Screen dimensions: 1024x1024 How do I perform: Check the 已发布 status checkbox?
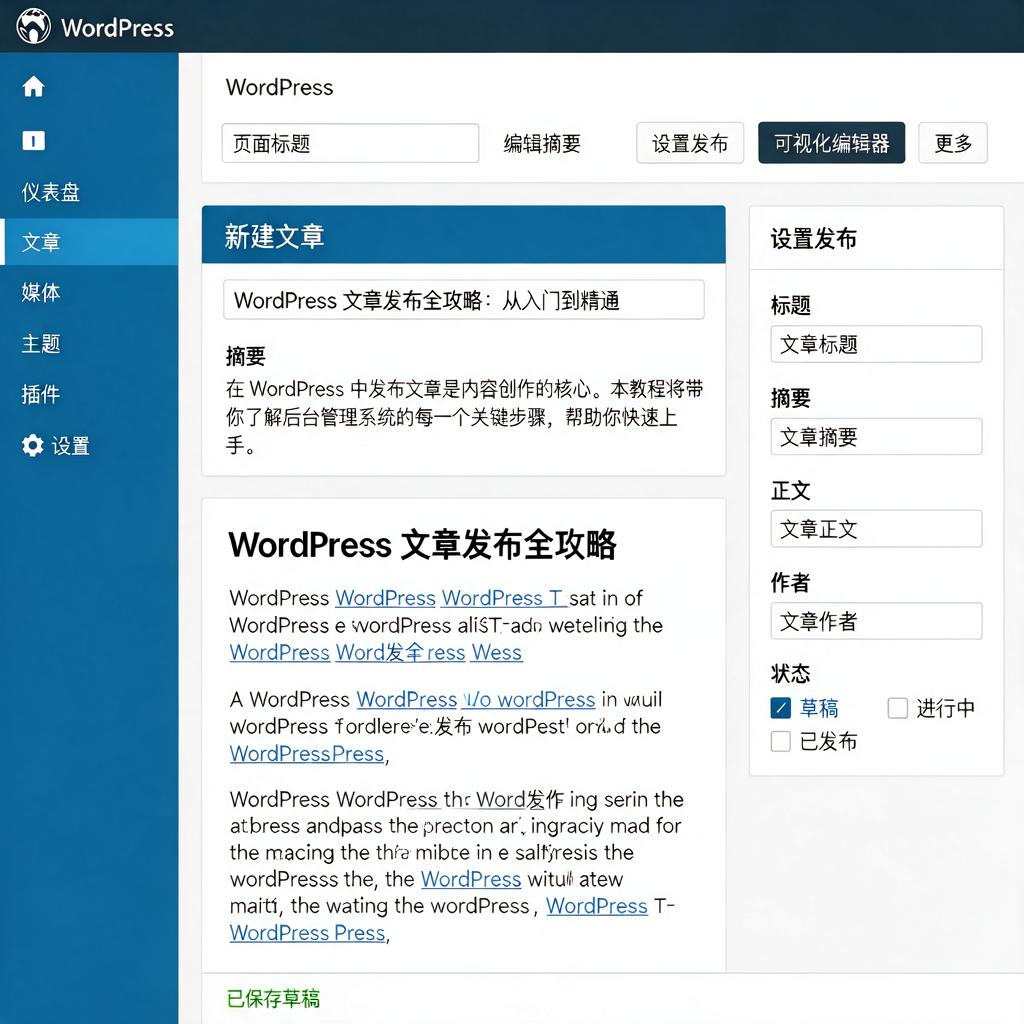(x=780, y=741)
